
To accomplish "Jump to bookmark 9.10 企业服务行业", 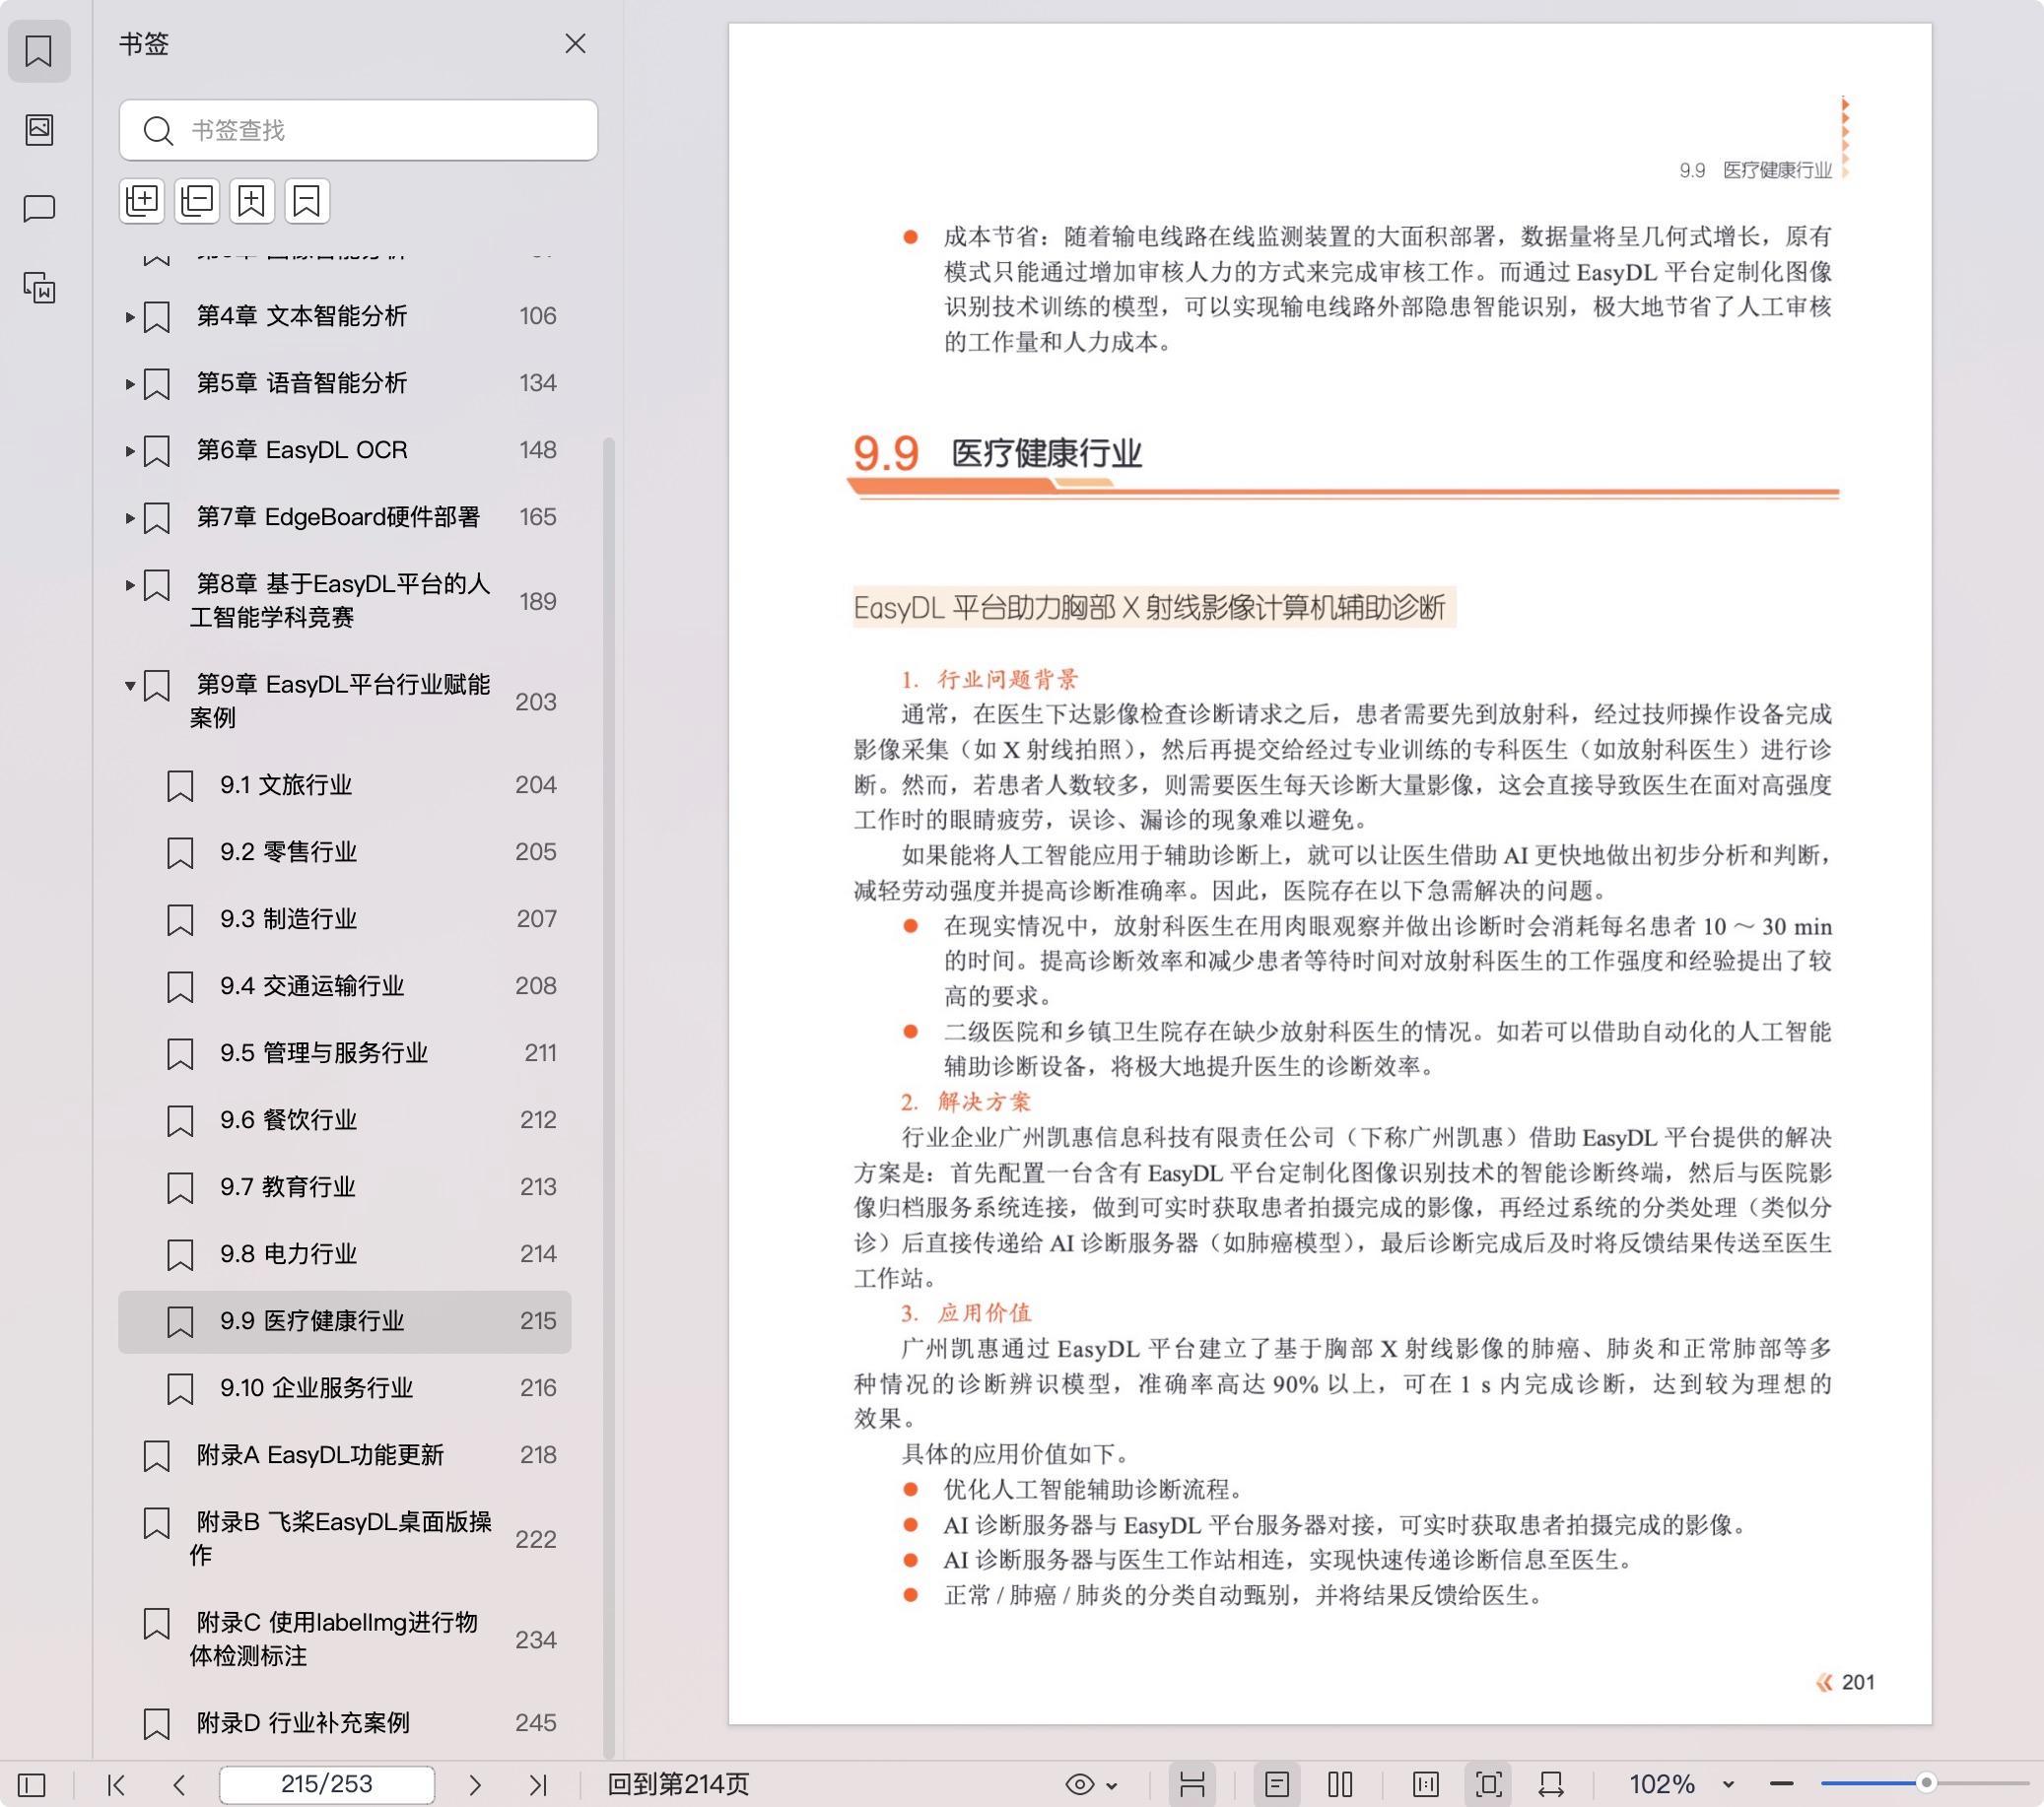I will click(316, 1388).
